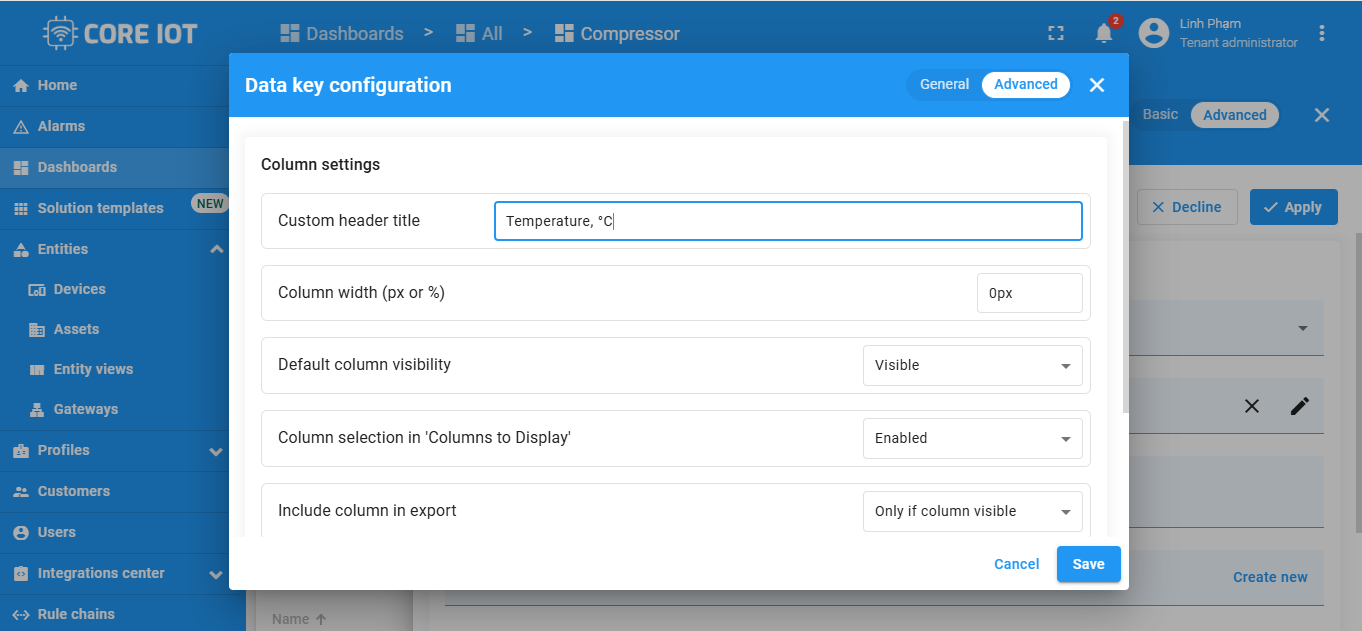Go to Dashboards breadcrumb
The width and height of the screenshot is (1362, 631).
coord(342,34)
